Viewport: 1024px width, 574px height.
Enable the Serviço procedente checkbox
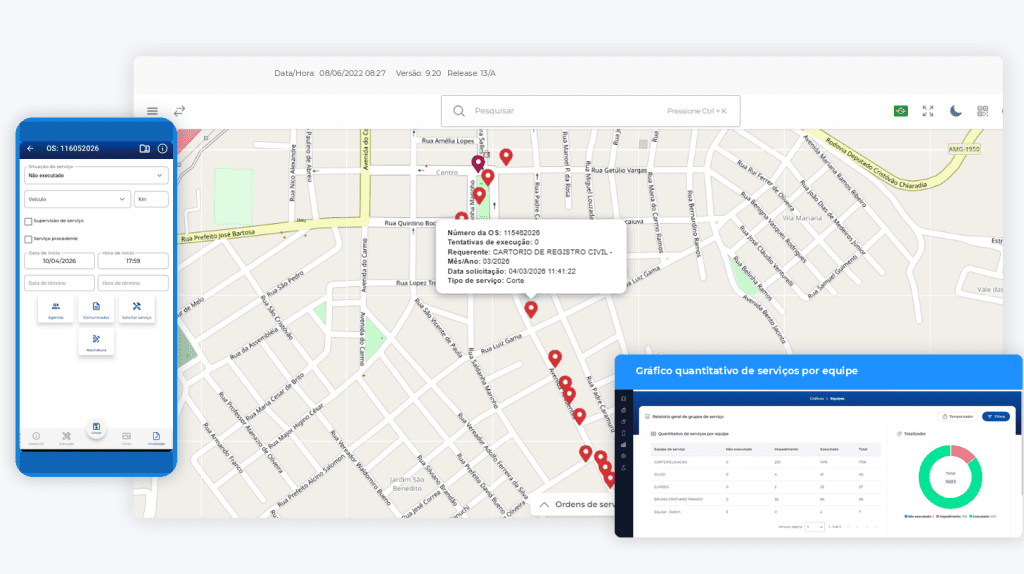(x=28, y=239)
